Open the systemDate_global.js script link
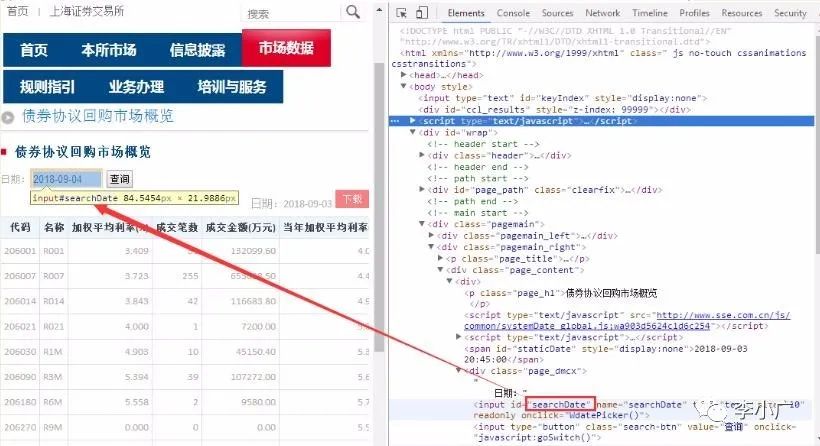This screenshot has width=820, height=446. pos(627,321)
